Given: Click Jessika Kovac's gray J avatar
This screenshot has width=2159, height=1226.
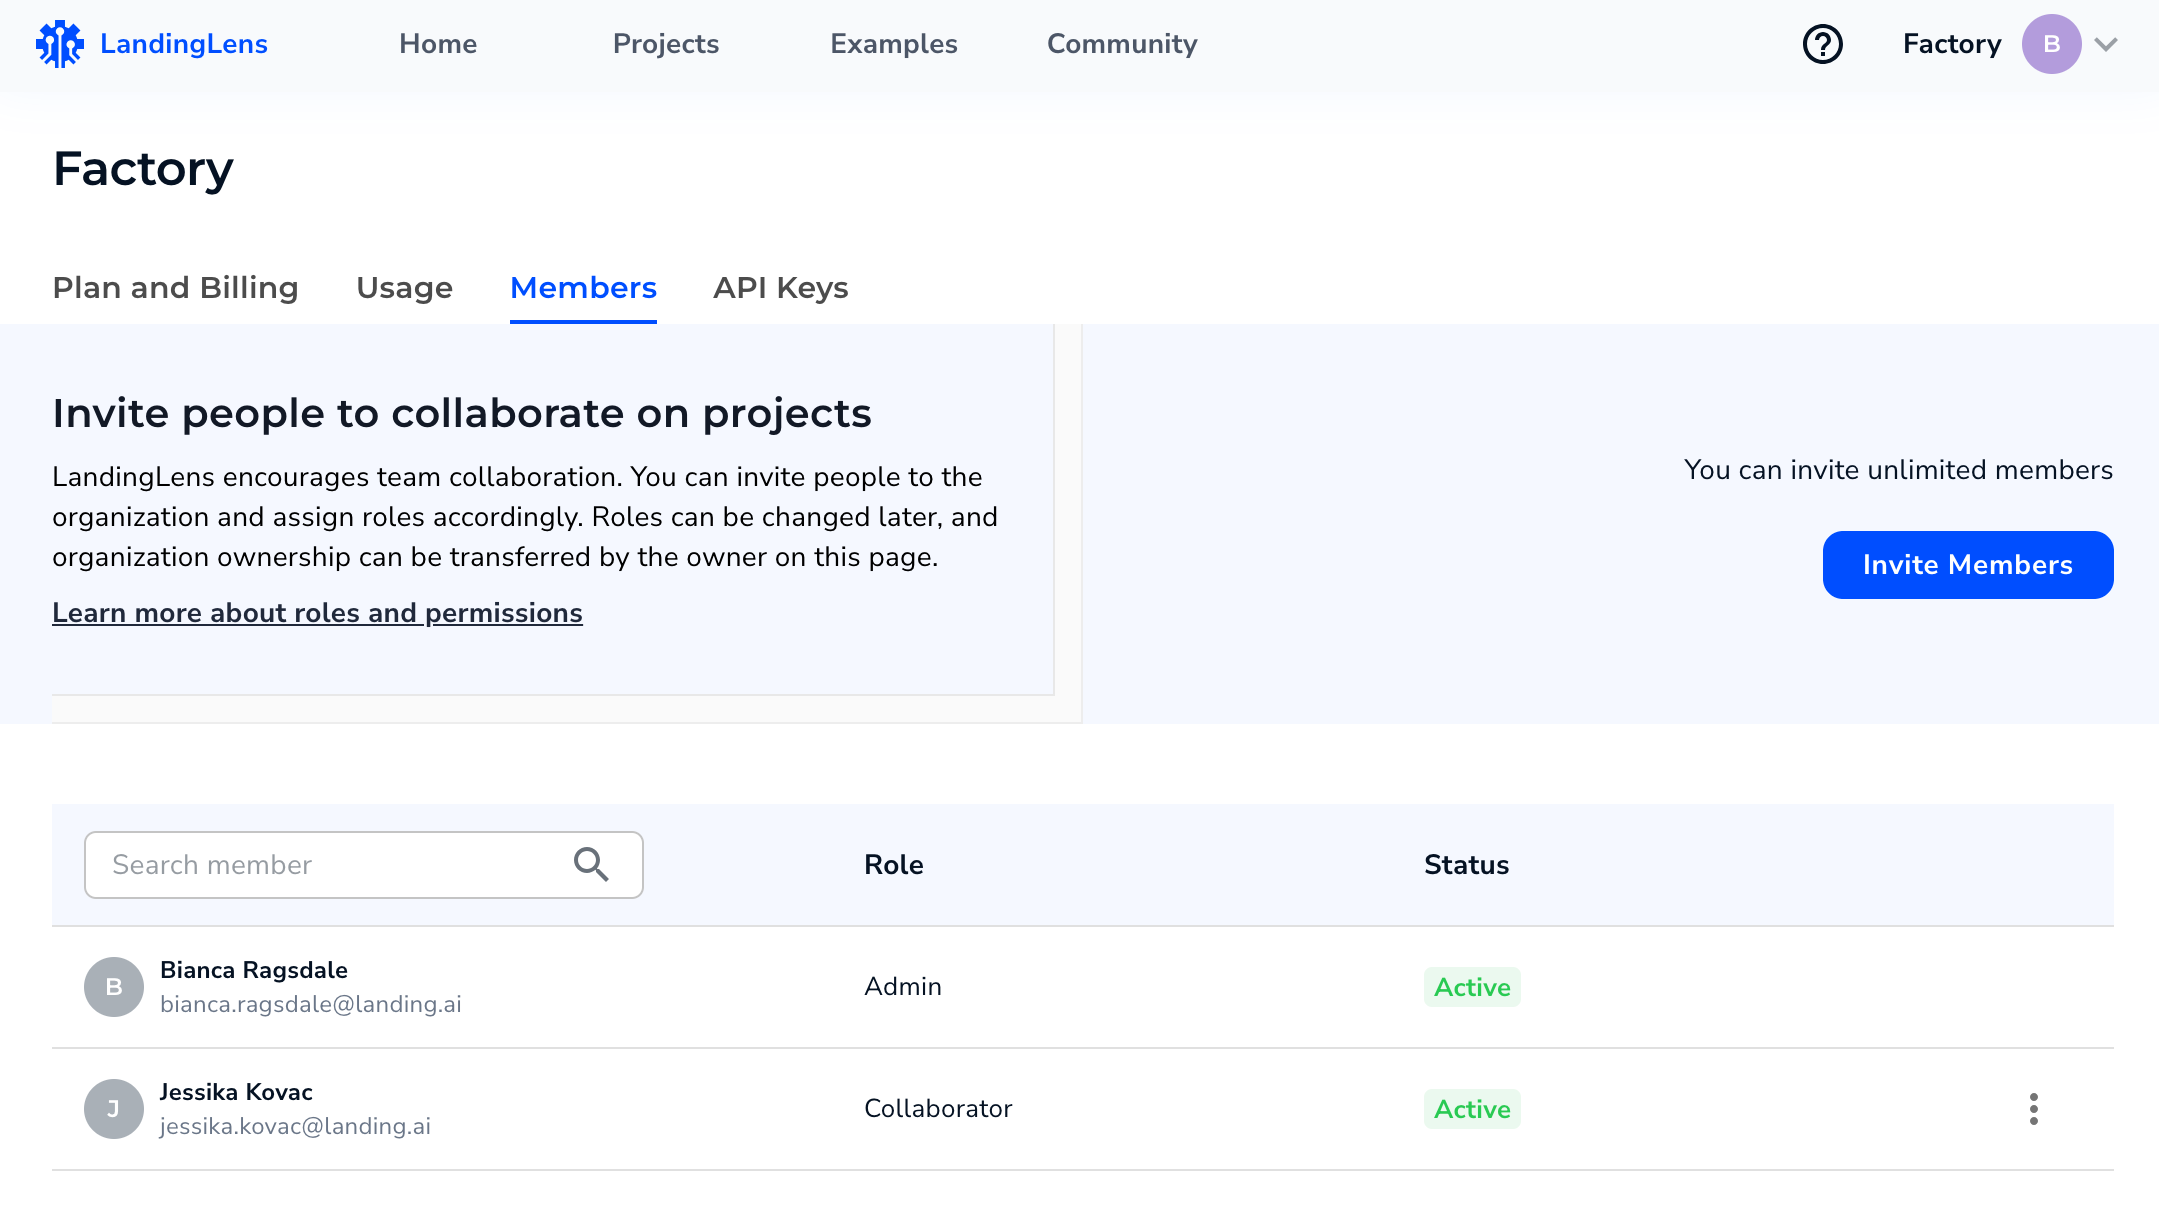Looking at the screenshot, I should [114, 1109].
